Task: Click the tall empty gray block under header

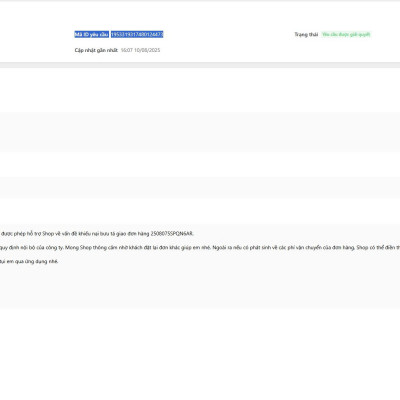Action: 200,132
